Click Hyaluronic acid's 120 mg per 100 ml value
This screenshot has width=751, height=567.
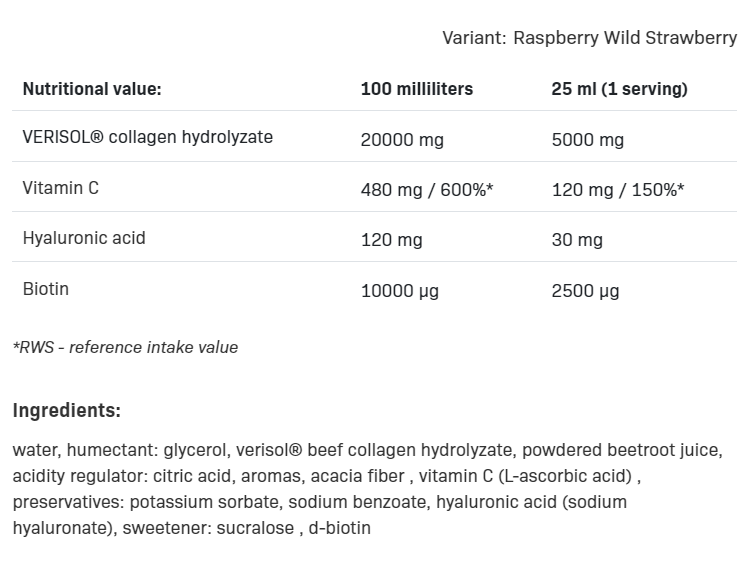(392, 241)
